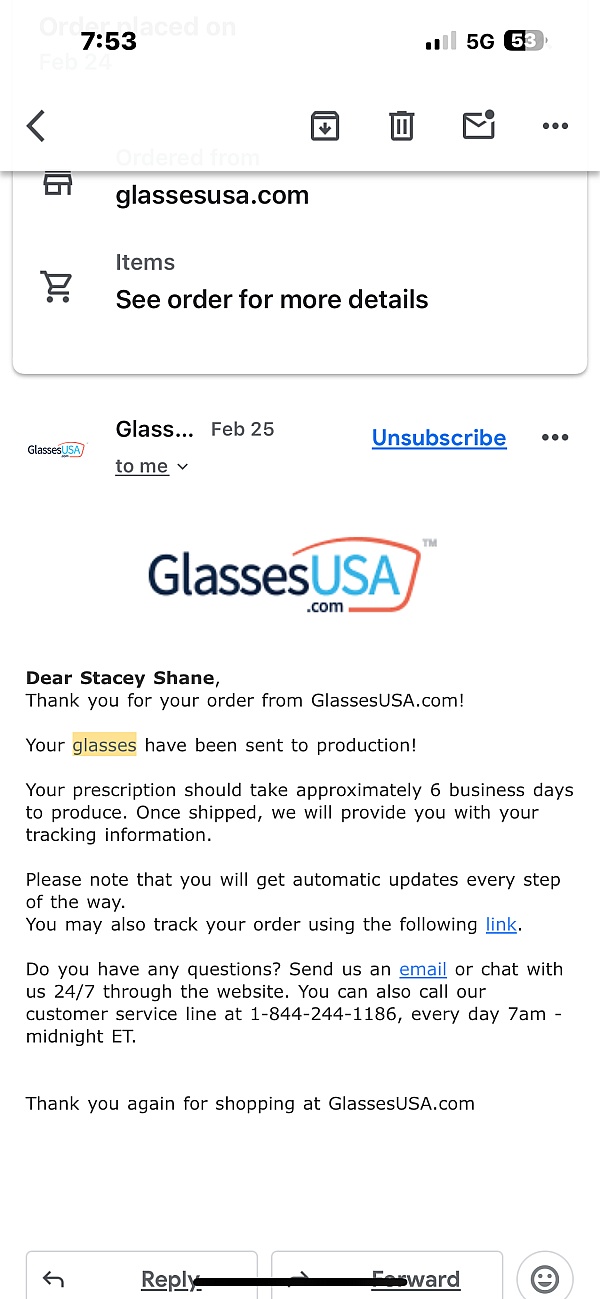
Task: Send an 'email' via the hyperlink
Action: pyautogui.click(x=422, y=969)
